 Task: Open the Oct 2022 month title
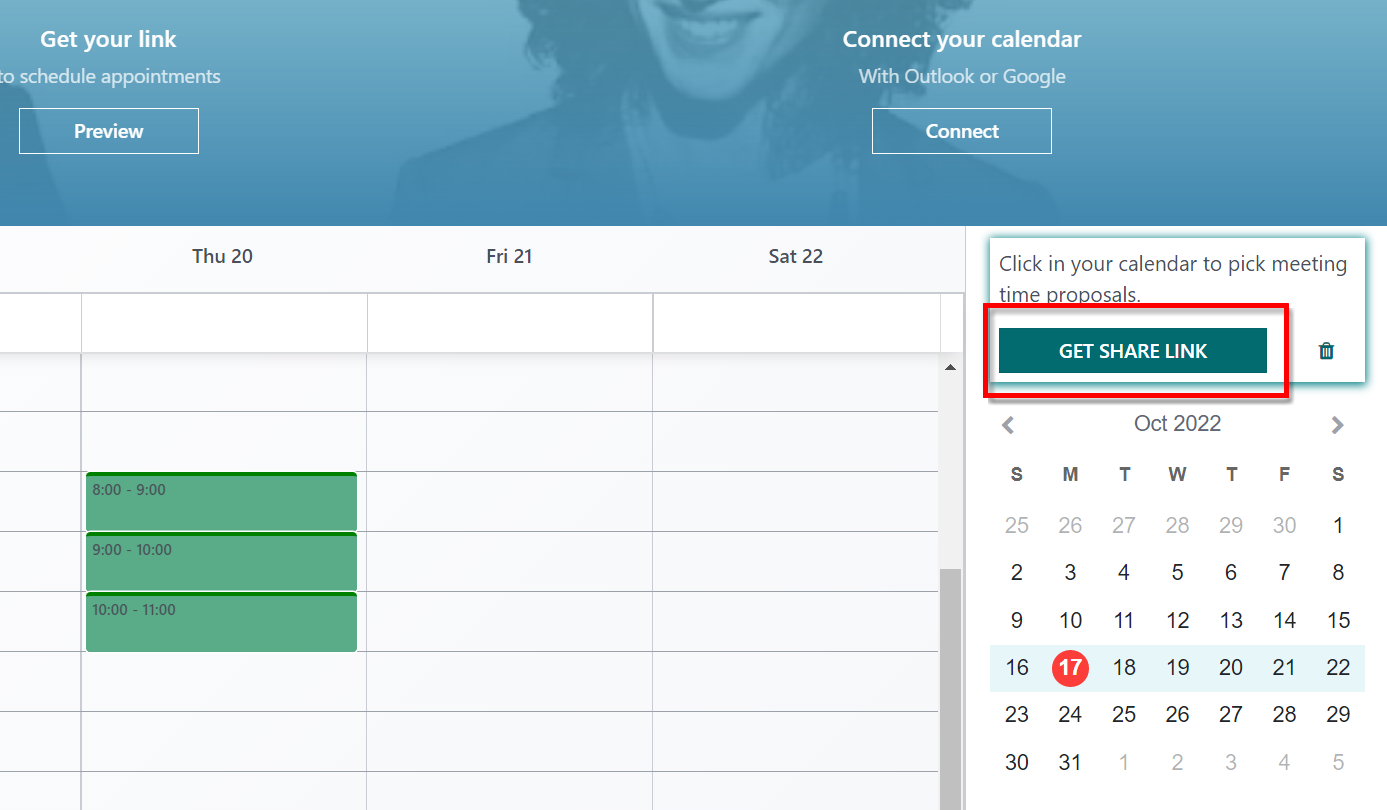[x=1177, y=424]
